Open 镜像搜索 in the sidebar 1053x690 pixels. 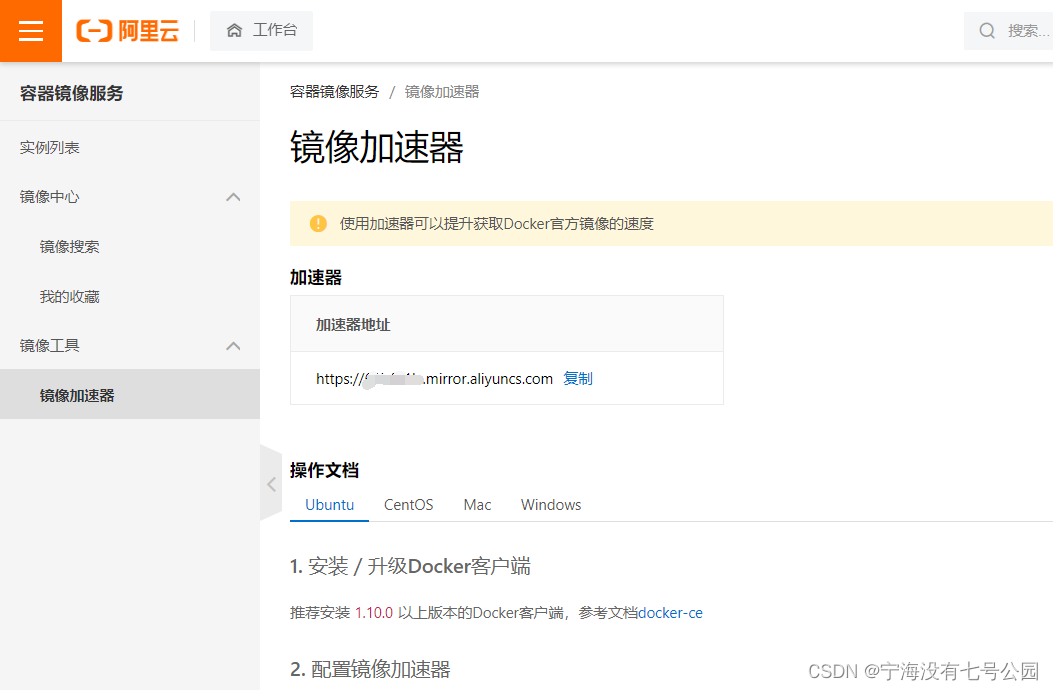69,247
